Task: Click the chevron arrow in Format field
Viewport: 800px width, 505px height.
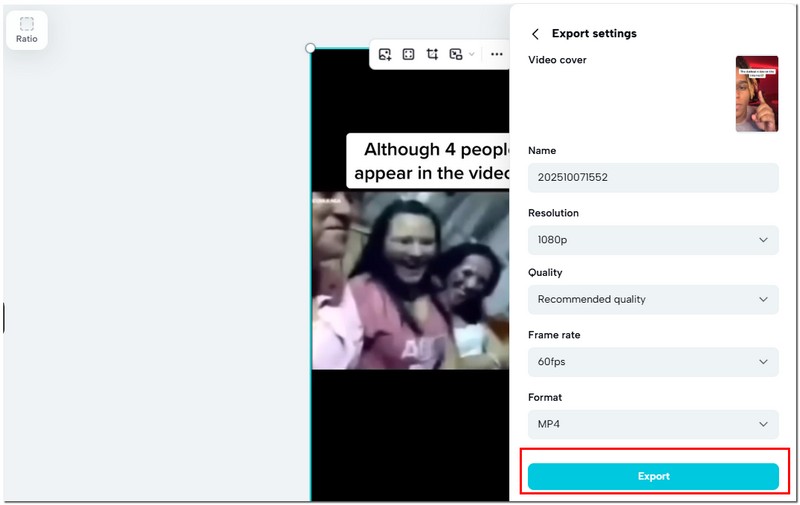Action: click(x=763, y=424)
